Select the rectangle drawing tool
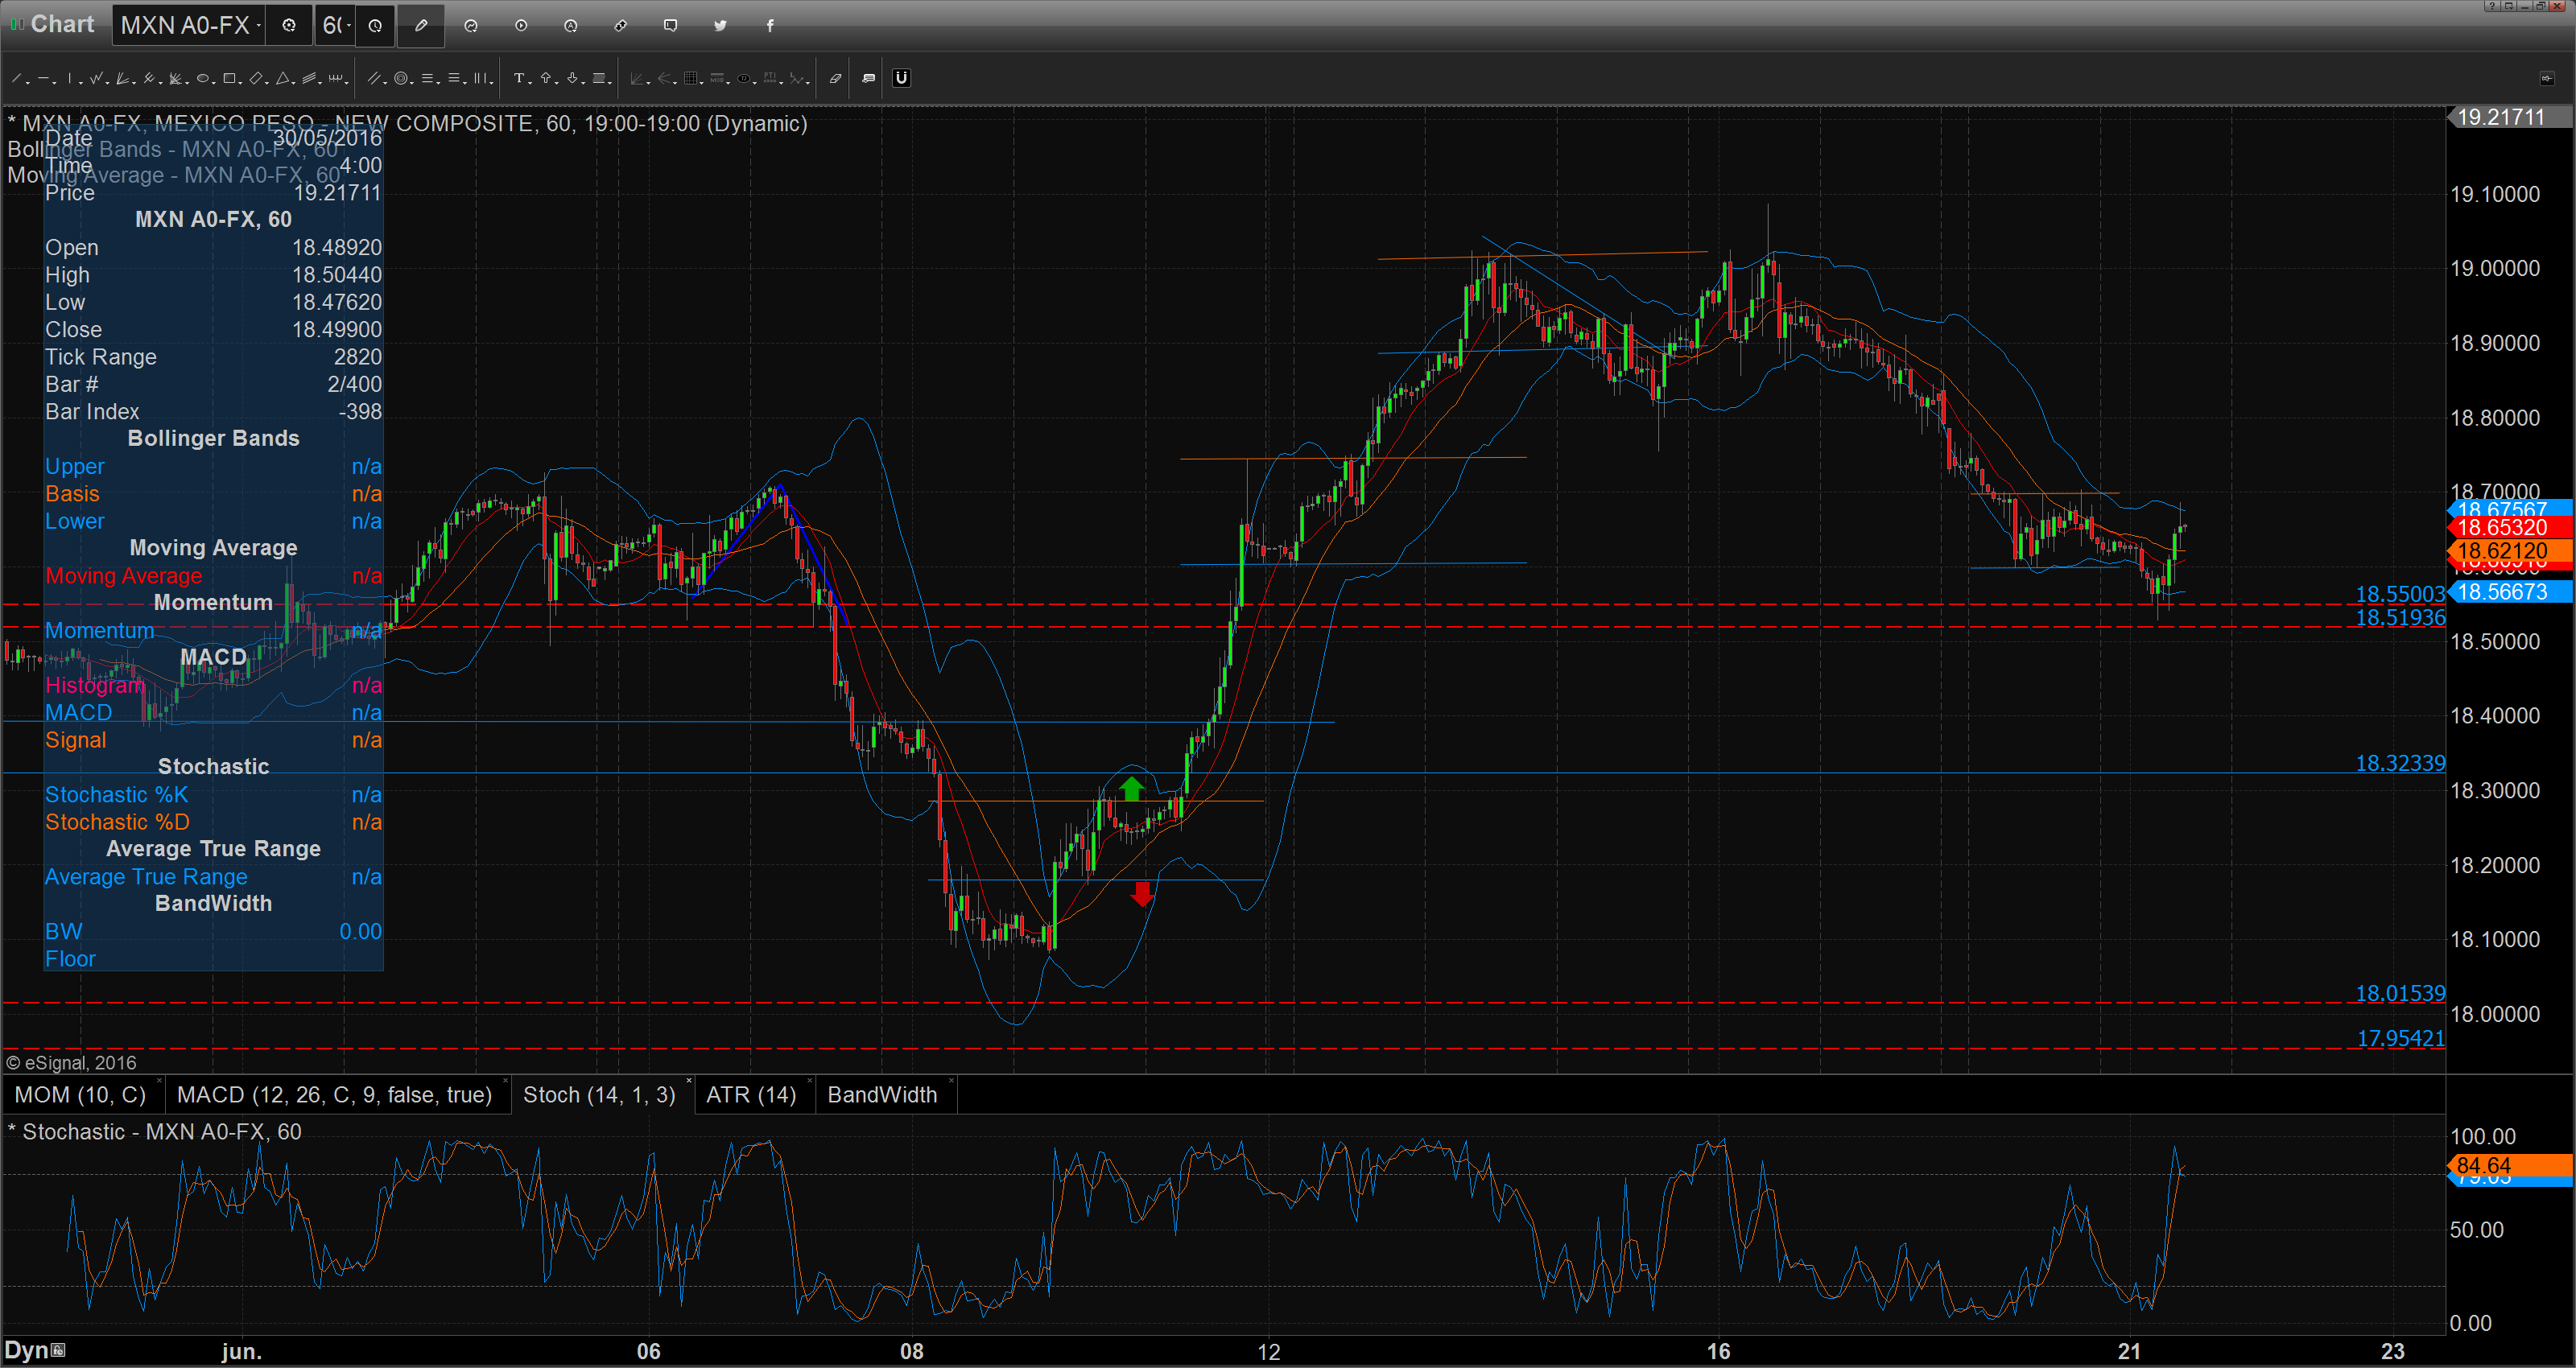The height and width of the screenshot is (1368, 2576). pyautogui.click(x=229, y=78)
